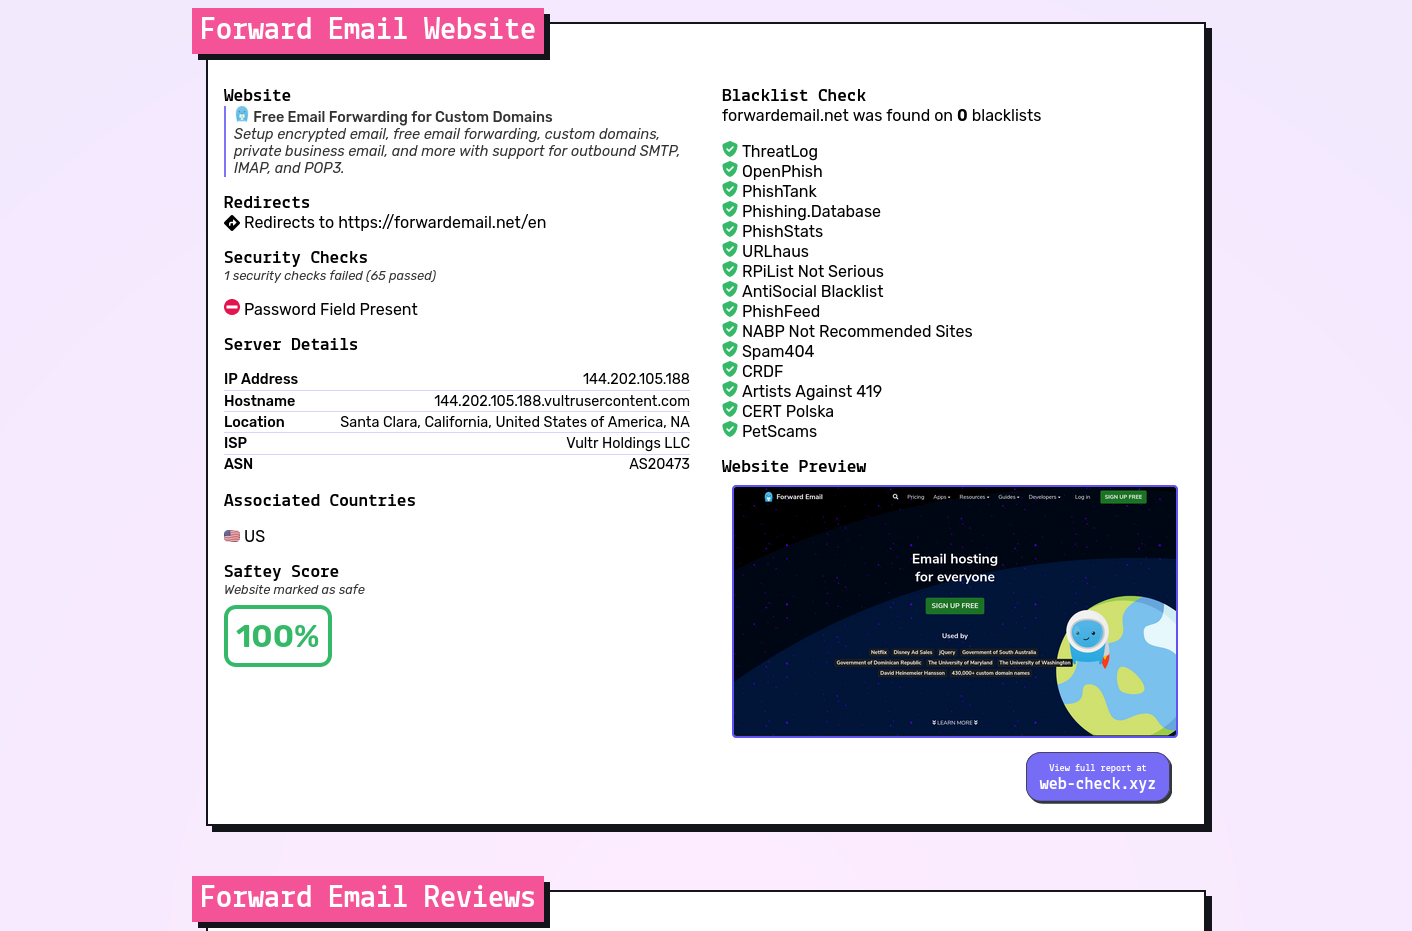
Task: Click the 'Password Field Present' text
Action: (x=331, y=310)
